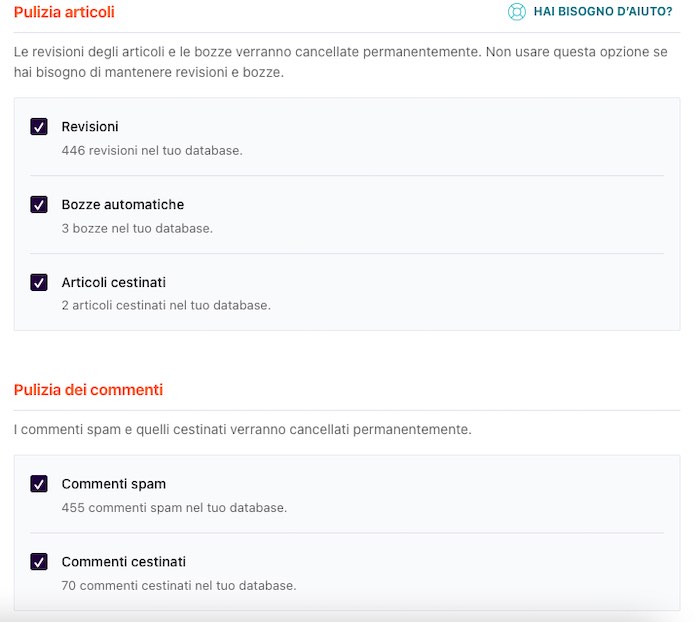Click the Articoli cestinati label
The image size is (700, 622).
[114, 283]
